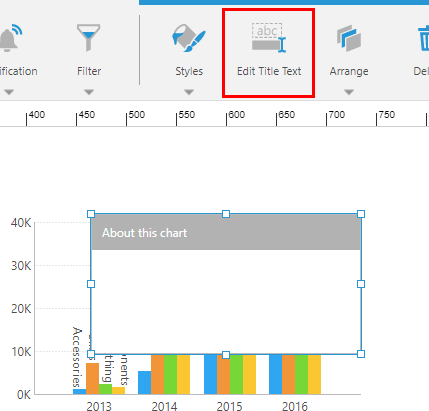Click the Arrange layers icon
Image resolution: width=429 pixels, height=411 pixels.
coord(349,38)
